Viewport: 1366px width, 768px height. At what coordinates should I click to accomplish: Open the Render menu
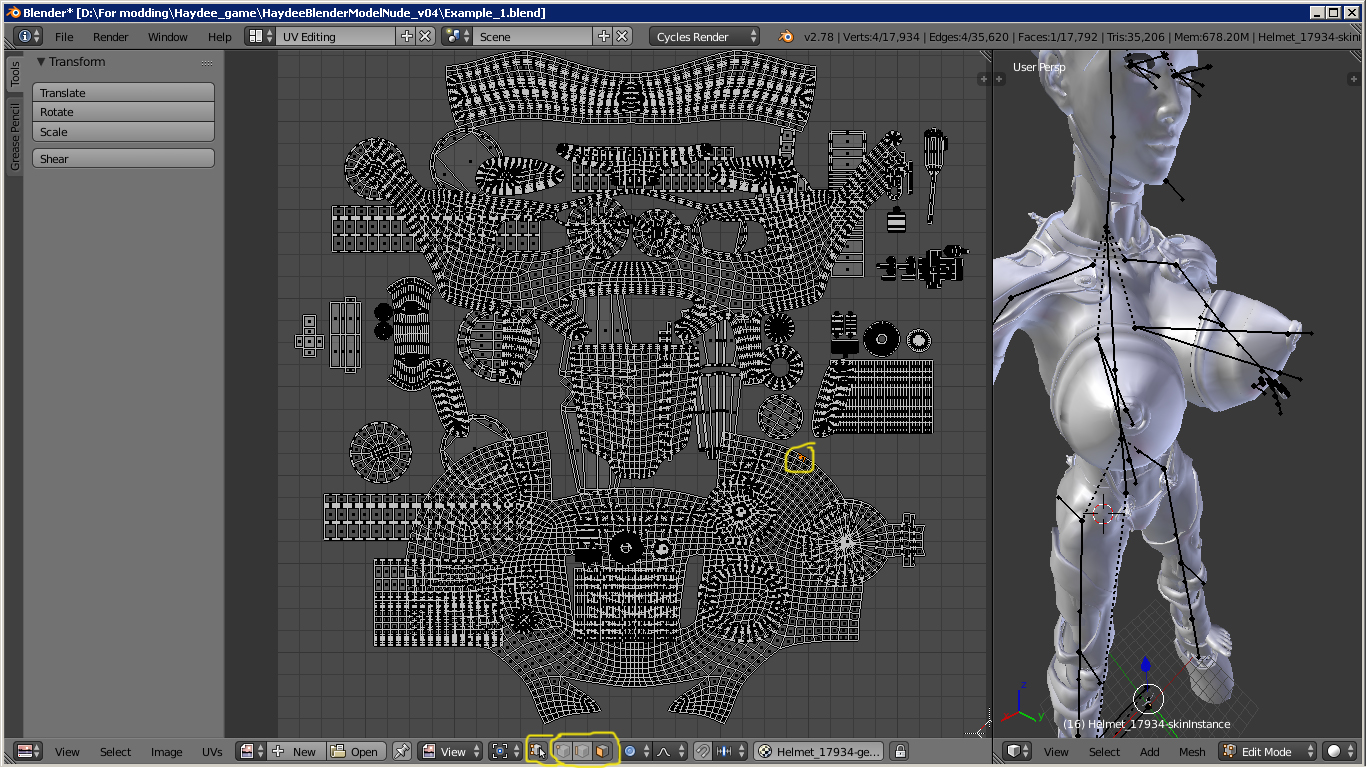click(111, 37)
